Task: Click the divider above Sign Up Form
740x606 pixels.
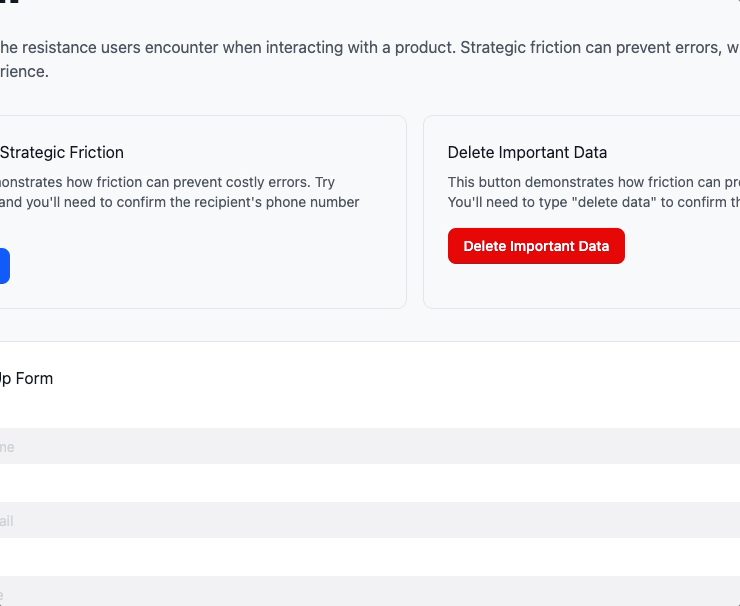Action: tap(370, 341)
